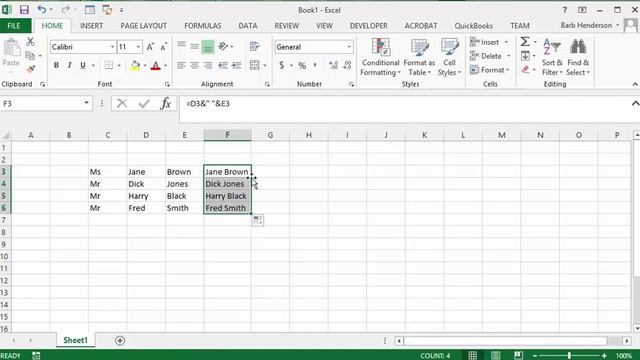
Task: Open the Find & Select button
Action: coord(578,57)
